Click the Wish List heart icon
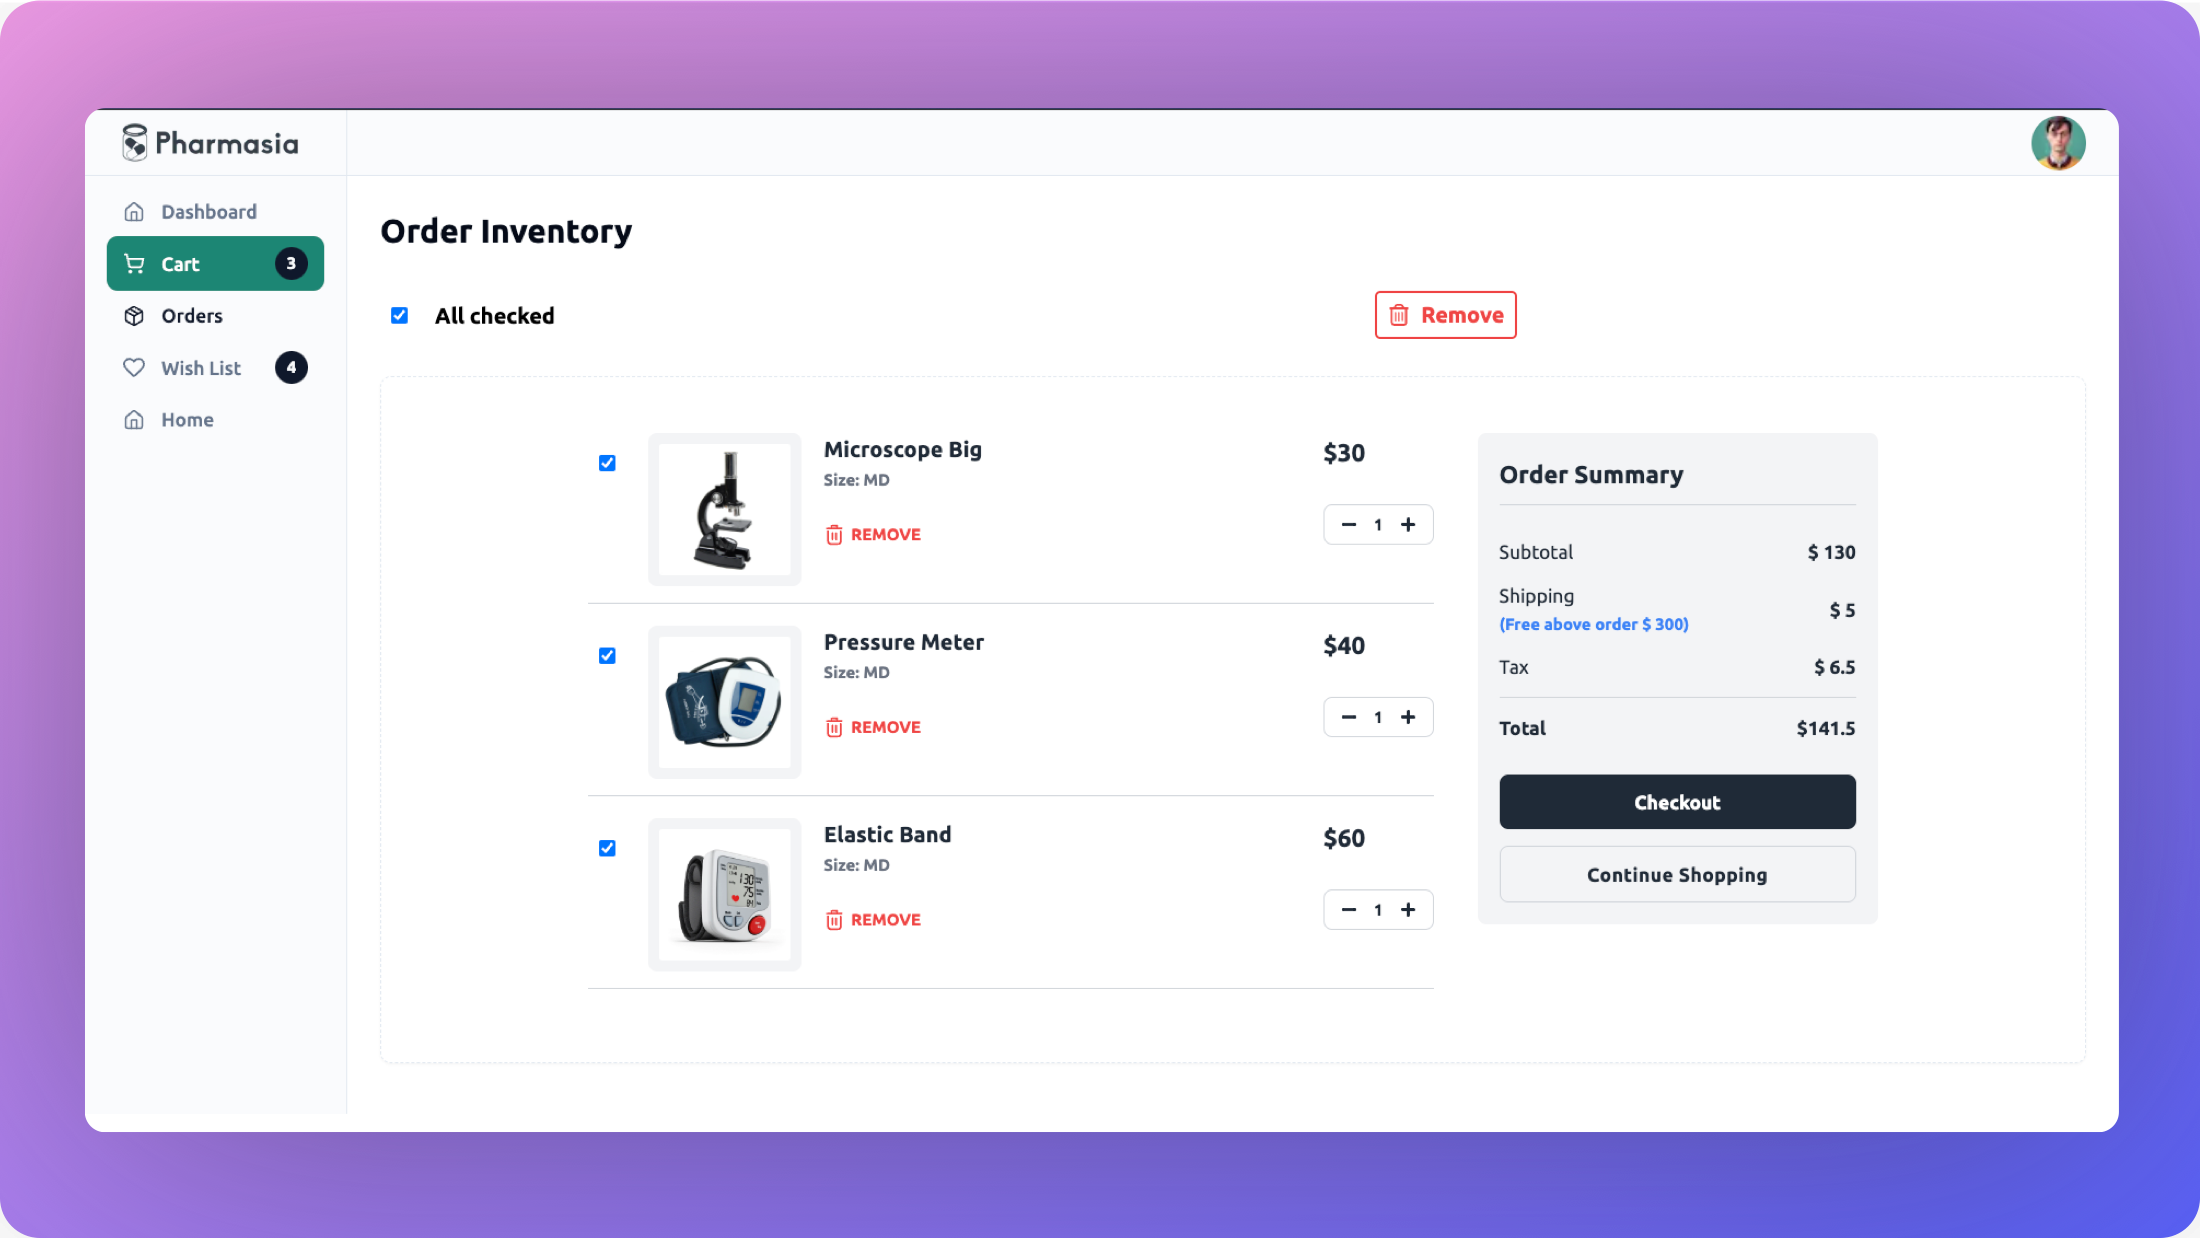 coord(134,367)
